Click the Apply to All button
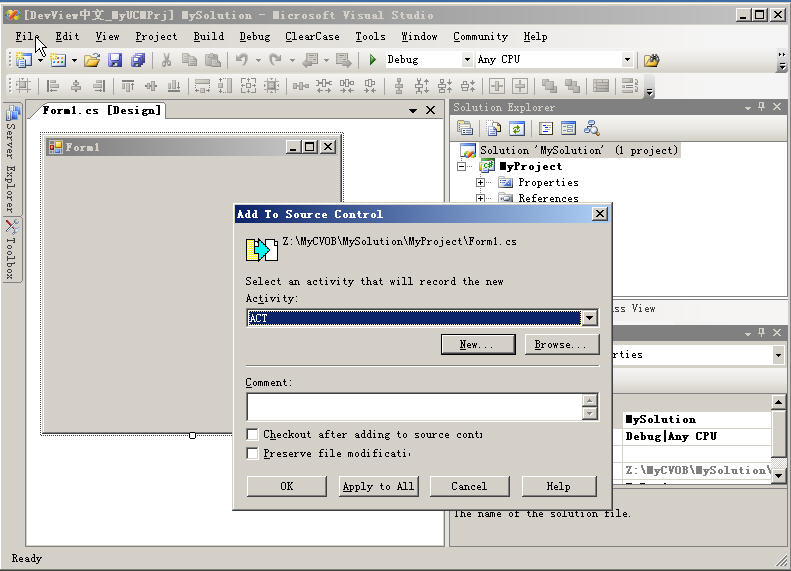Image resolution: width=791 pixels, height=571 pixels. tap(378, 486)
